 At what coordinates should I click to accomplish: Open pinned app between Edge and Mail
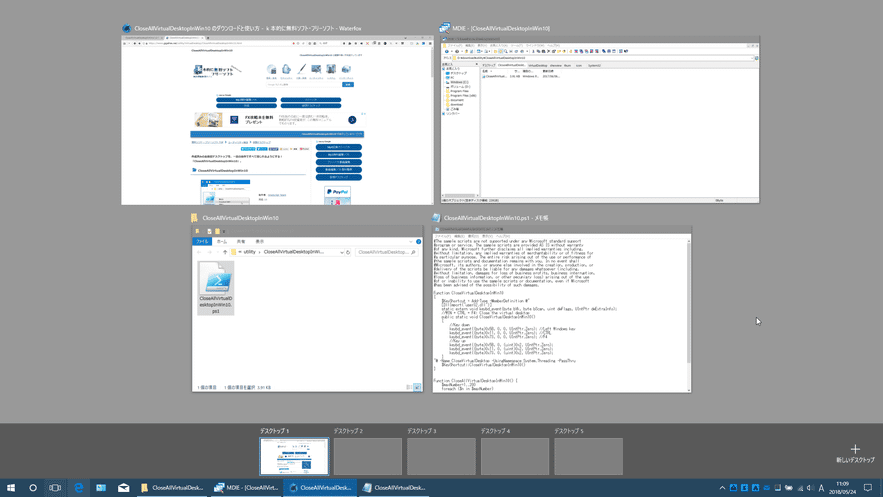click(101, 487)
